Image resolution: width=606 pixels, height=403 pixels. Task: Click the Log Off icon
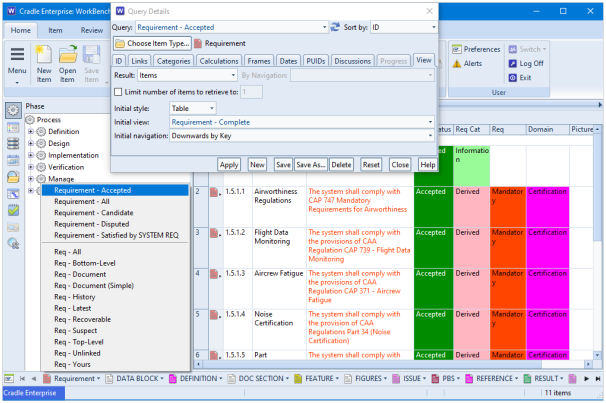click(x=512, y=63)
